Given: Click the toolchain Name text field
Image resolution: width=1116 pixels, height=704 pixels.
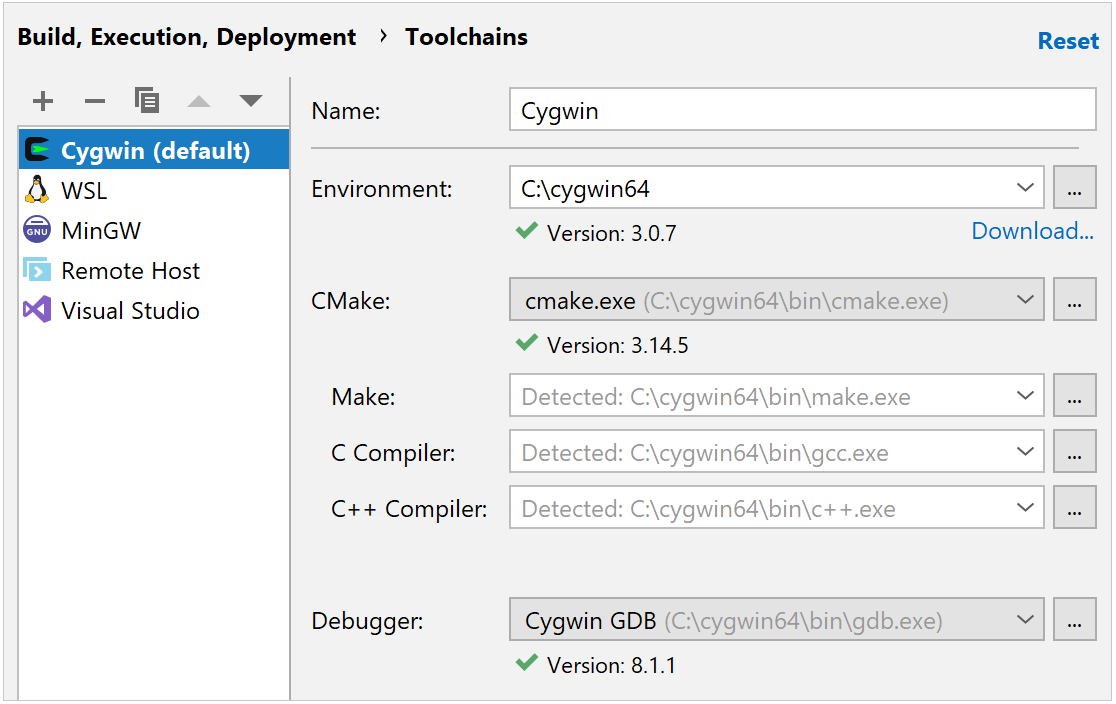Looking at the screenshot, I should 802,110.
